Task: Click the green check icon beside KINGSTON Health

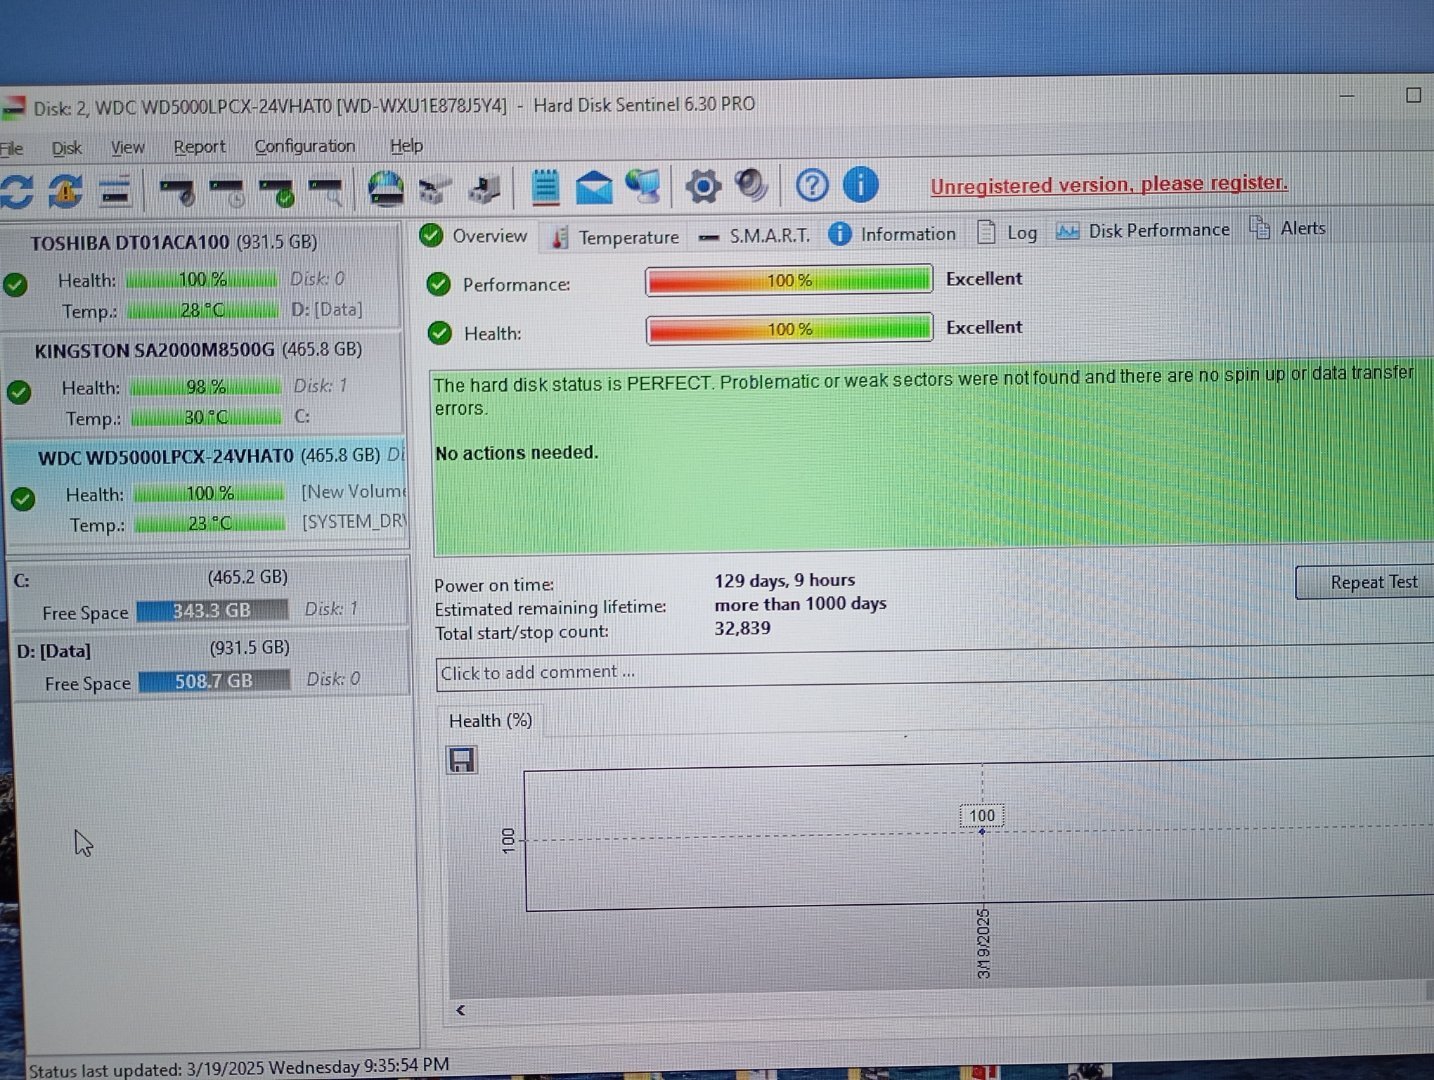Action: pyautogui.click(x=19, y=391)
